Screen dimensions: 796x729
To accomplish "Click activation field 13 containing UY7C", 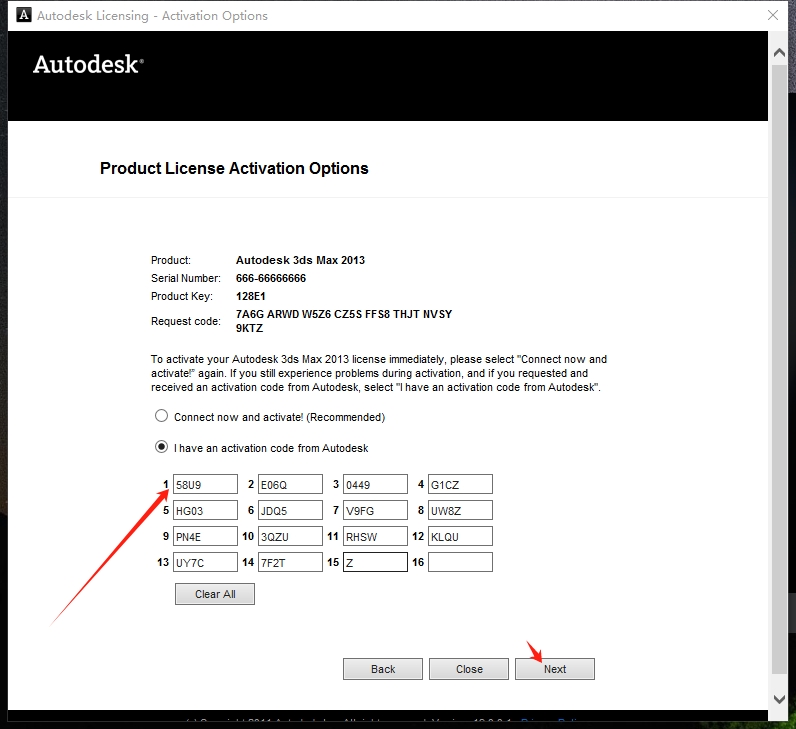I will point(205,563).
